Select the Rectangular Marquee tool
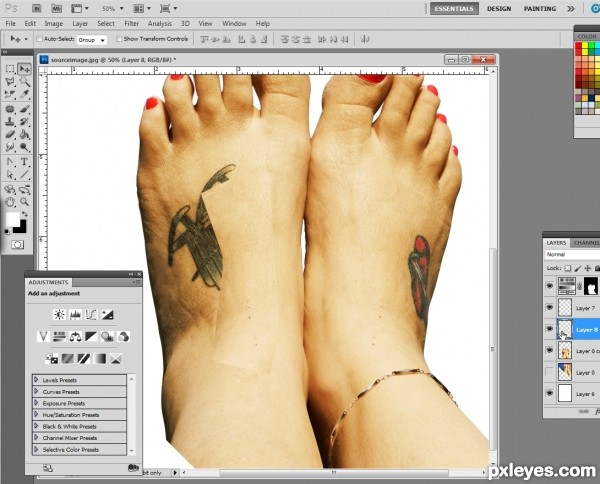The height and width of the screenshot is (484, 600). click(x=10, y=69)
